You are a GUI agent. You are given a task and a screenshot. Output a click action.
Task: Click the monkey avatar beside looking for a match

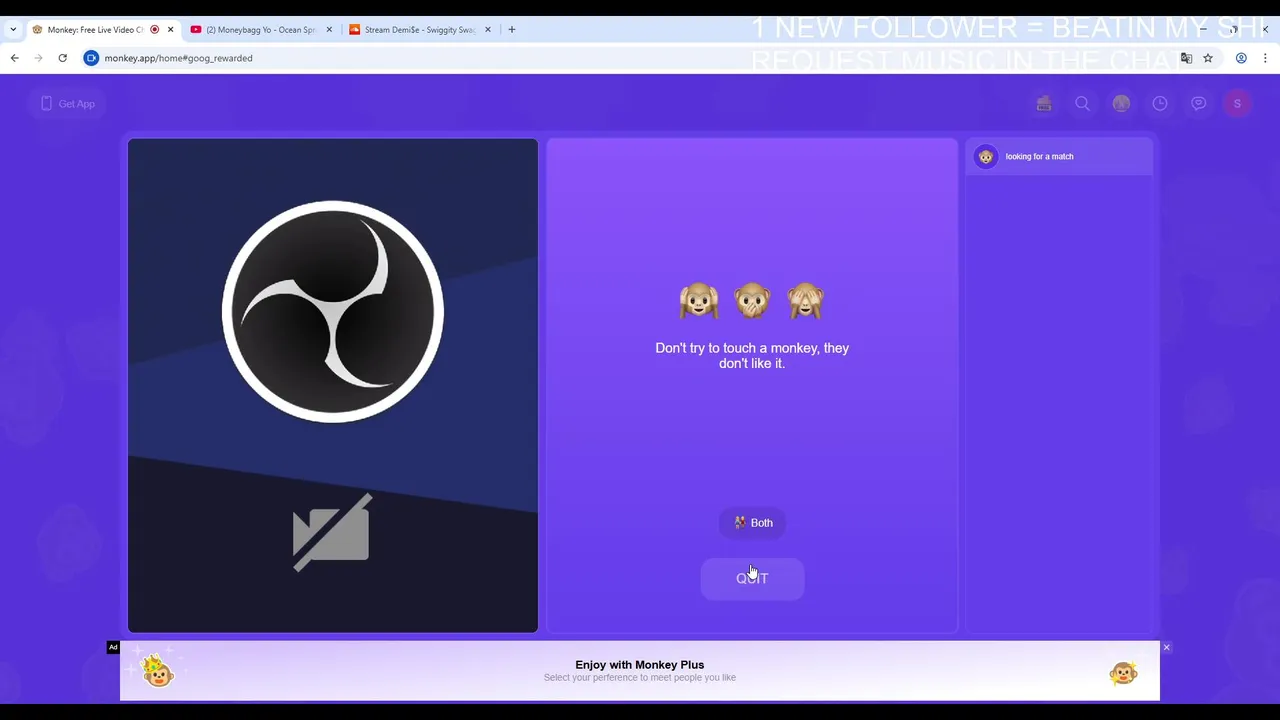coord(986,157)
